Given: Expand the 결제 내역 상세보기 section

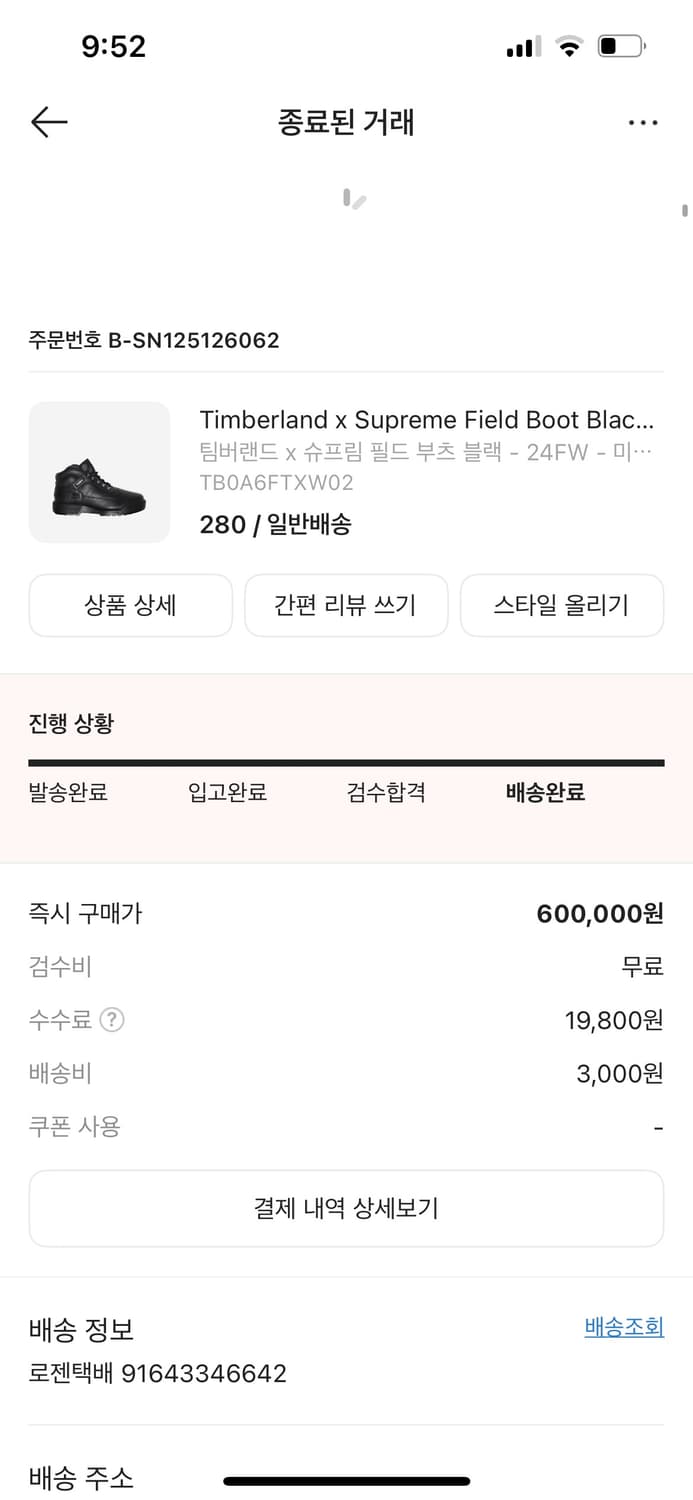Looking at the screenshot, I should (346, 1208).
